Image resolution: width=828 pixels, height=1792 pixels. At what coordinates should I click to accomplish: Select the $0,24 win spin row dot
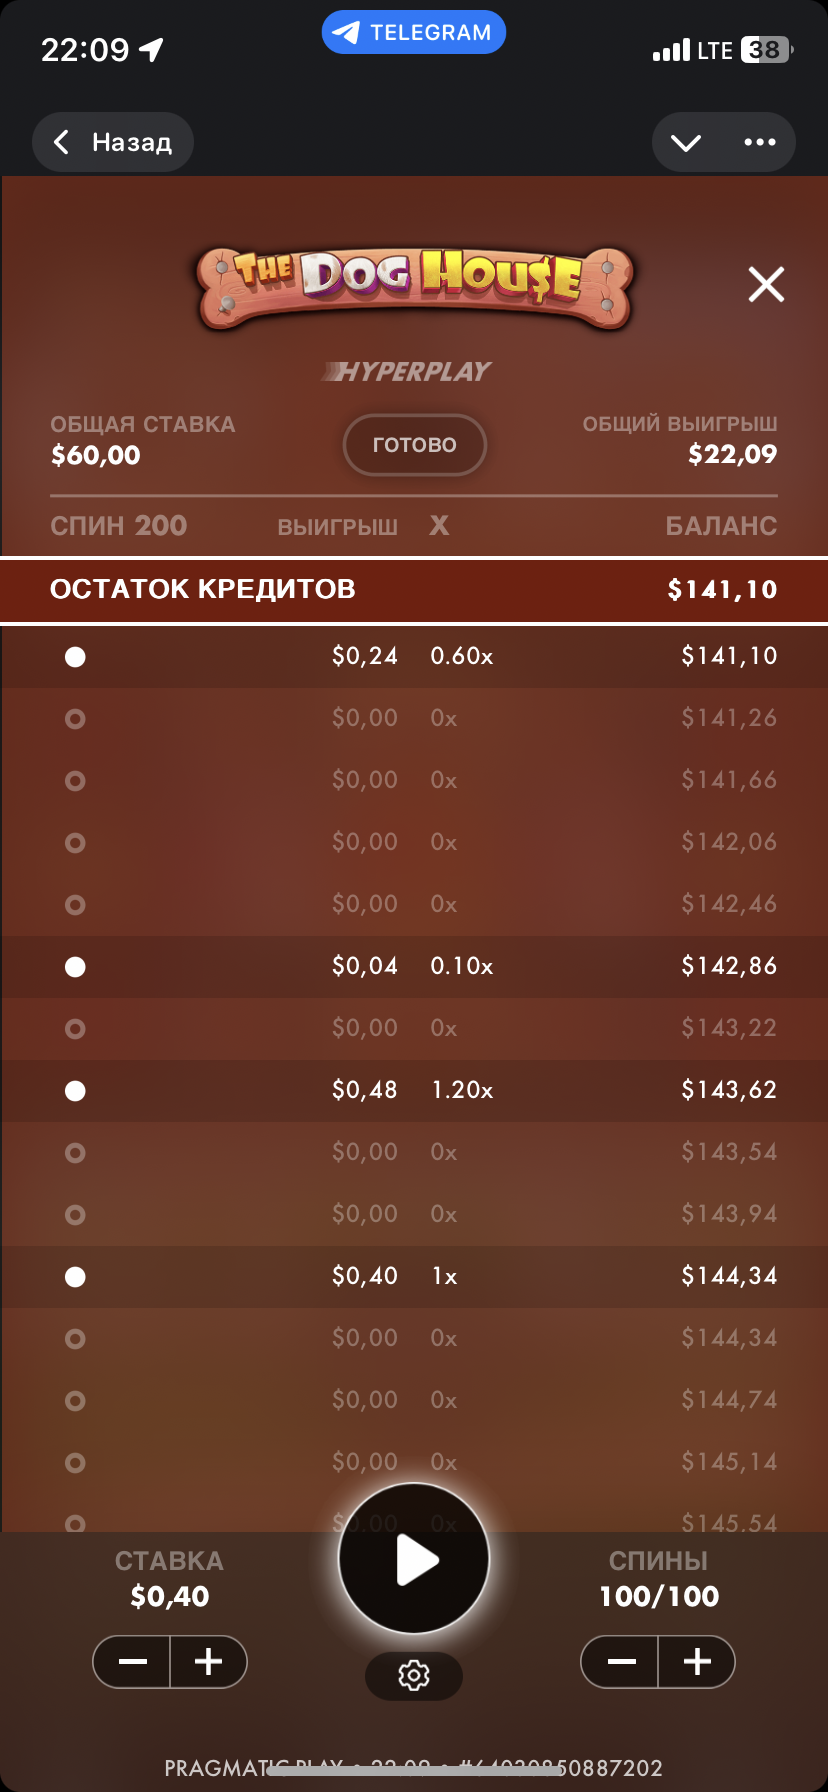click(x=75, y=657)
